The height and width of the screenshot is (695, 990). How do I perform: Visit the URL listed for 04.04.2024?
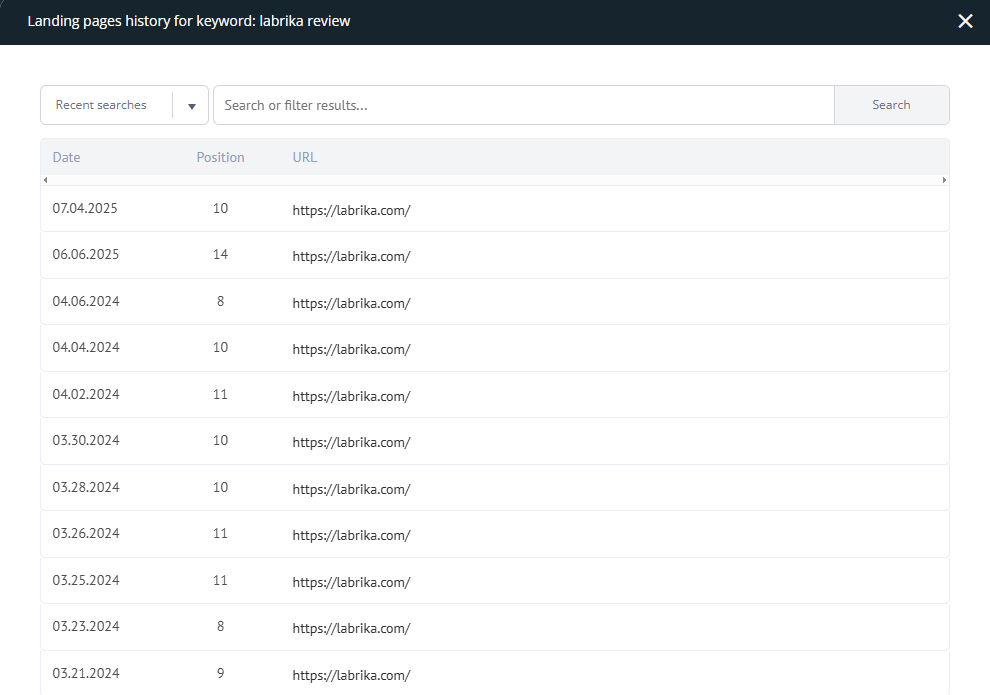pyautogui.click(x=351, y=349)
